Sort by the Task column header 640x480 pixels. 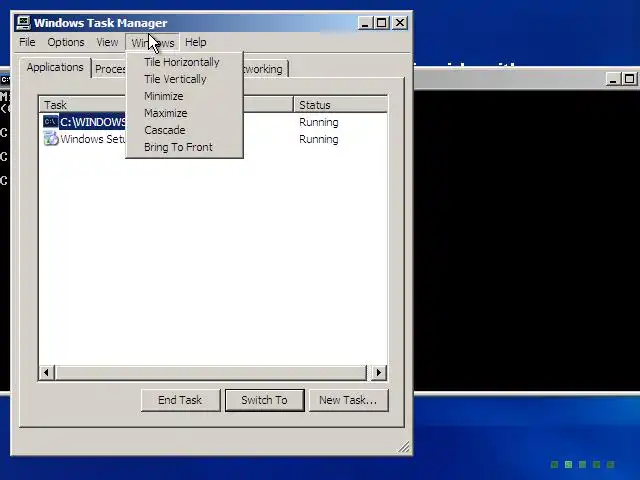pyautogui.click(x=82, y=105)
